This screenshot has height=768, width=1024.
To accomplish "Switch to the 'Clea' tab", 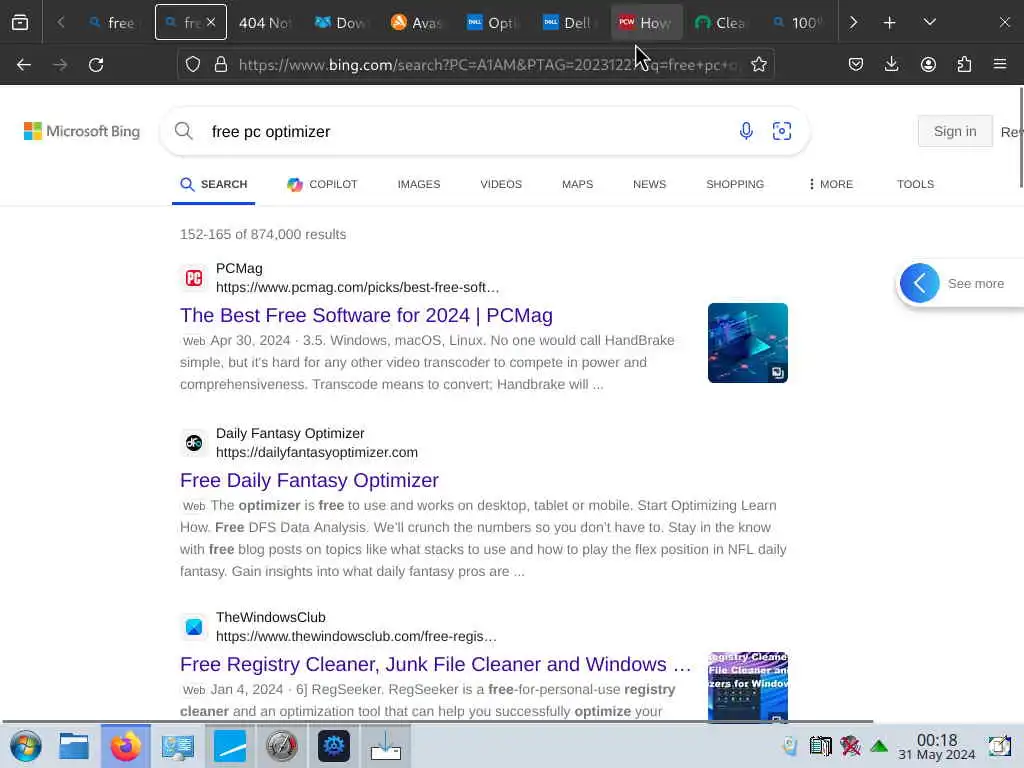I will pos(721,23).
